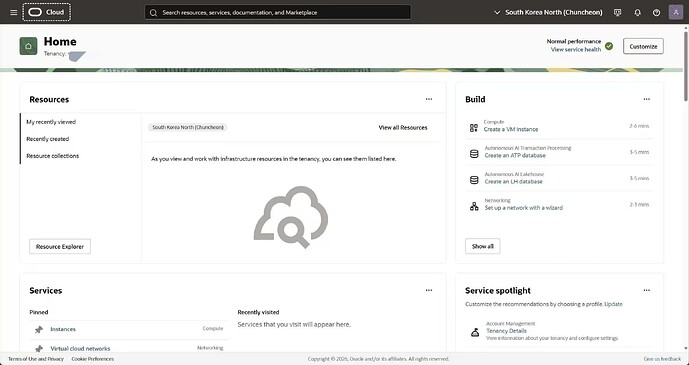
Task: Click the Compute VM instance icon
Action: [474, 128]
